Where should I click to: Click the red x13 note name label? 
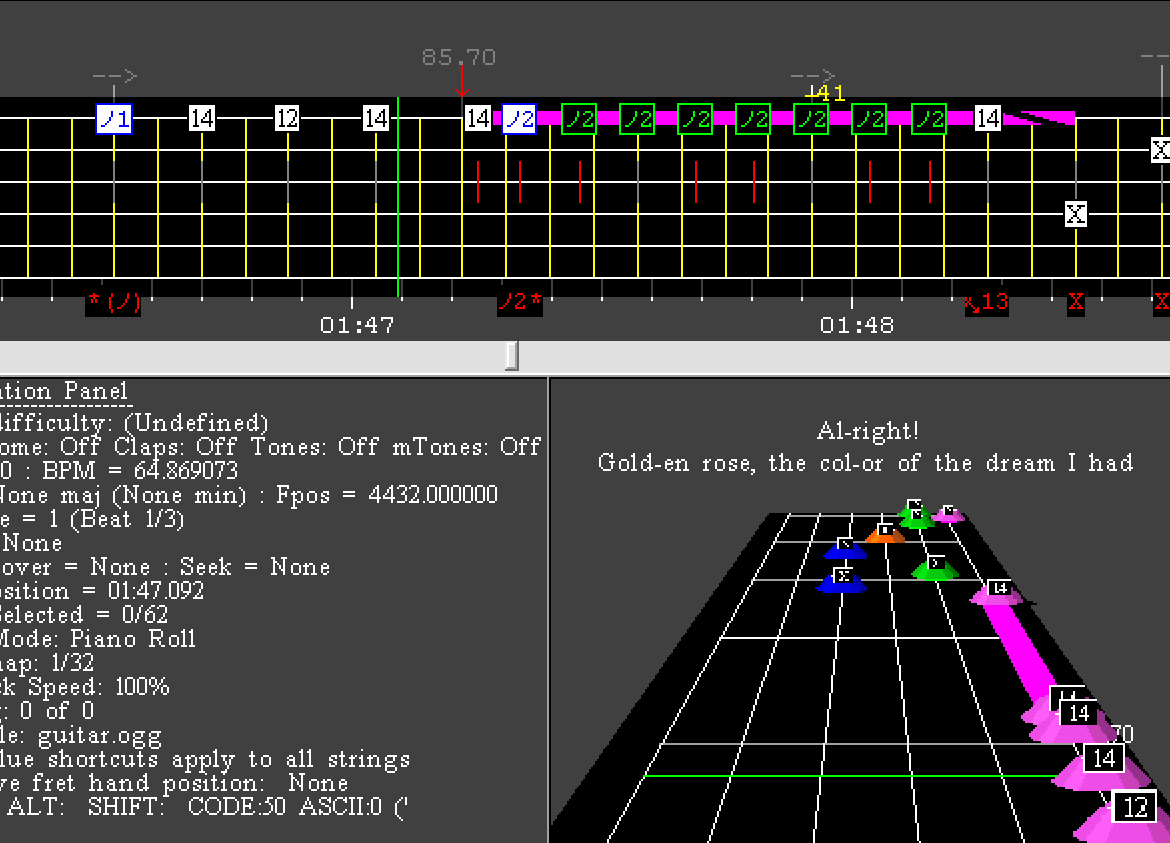point(986,302)
